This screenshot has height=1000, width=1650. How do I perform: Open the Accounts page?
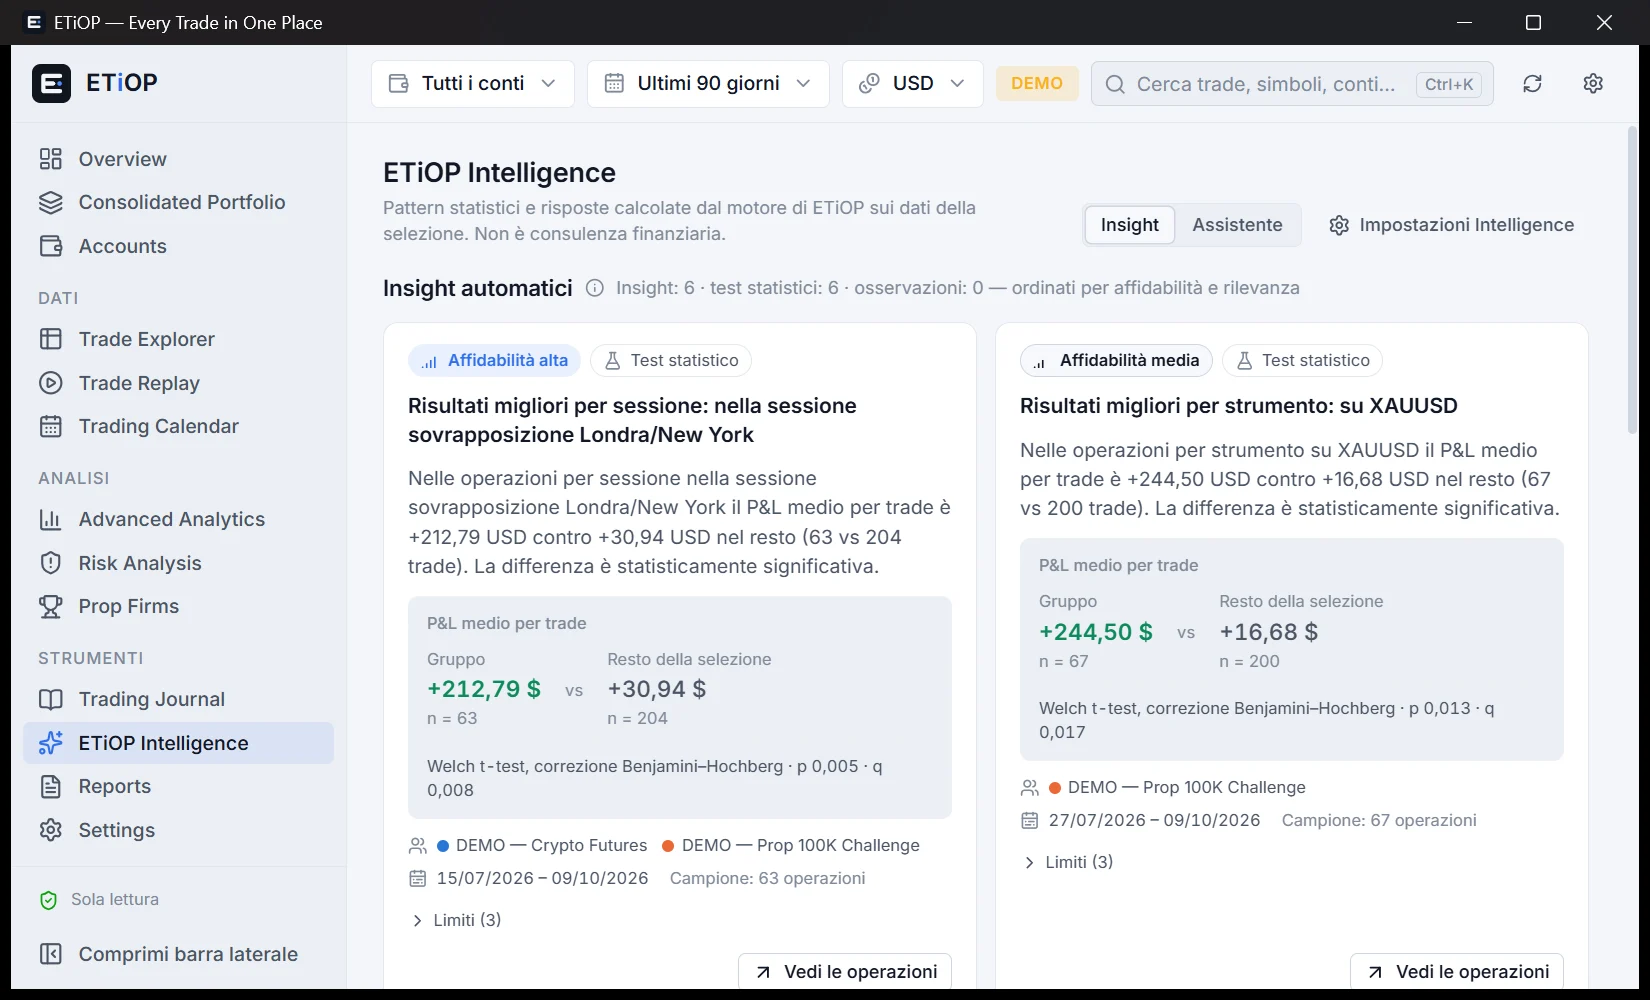[x=178, y=246]
